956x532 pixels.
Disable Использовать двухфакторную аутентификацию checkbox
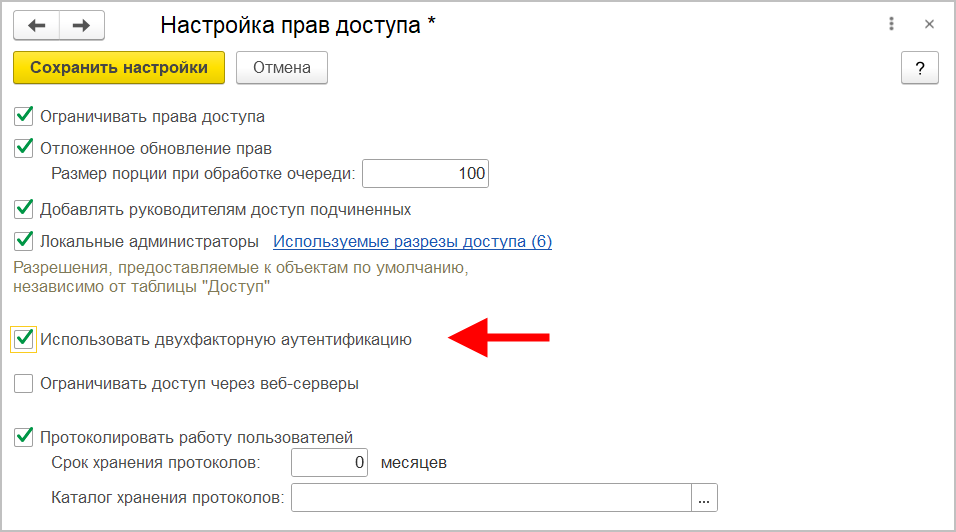(x=24, y=339)
